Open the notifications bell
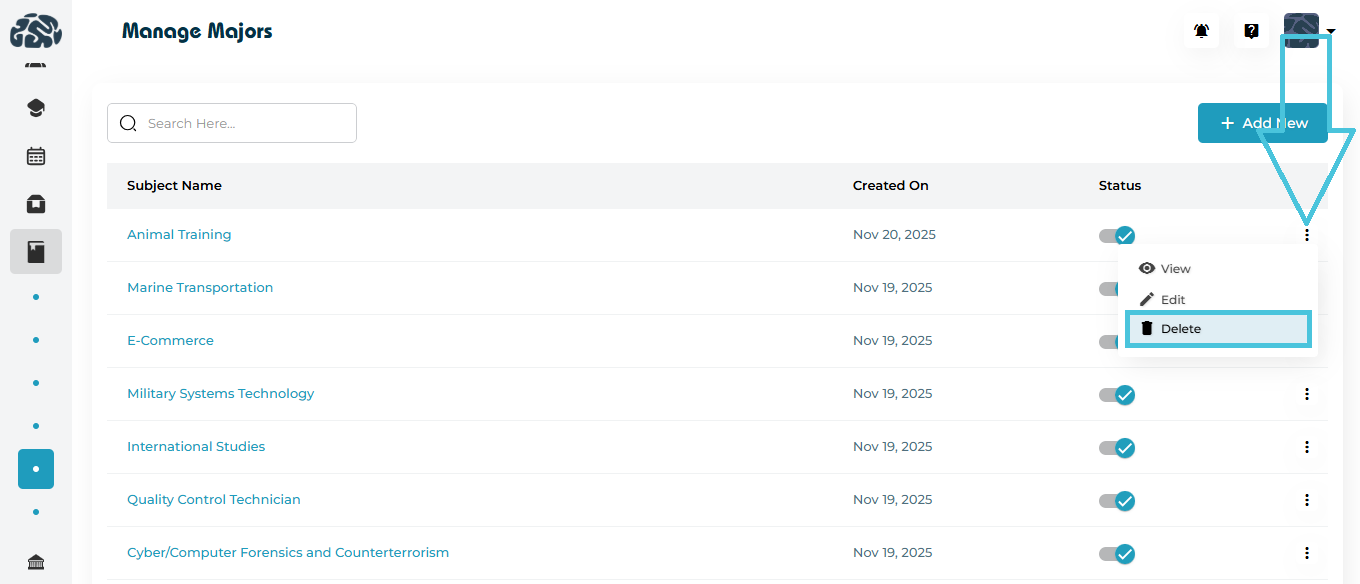Screen dimensions: 1360x584 point(1201,31)
